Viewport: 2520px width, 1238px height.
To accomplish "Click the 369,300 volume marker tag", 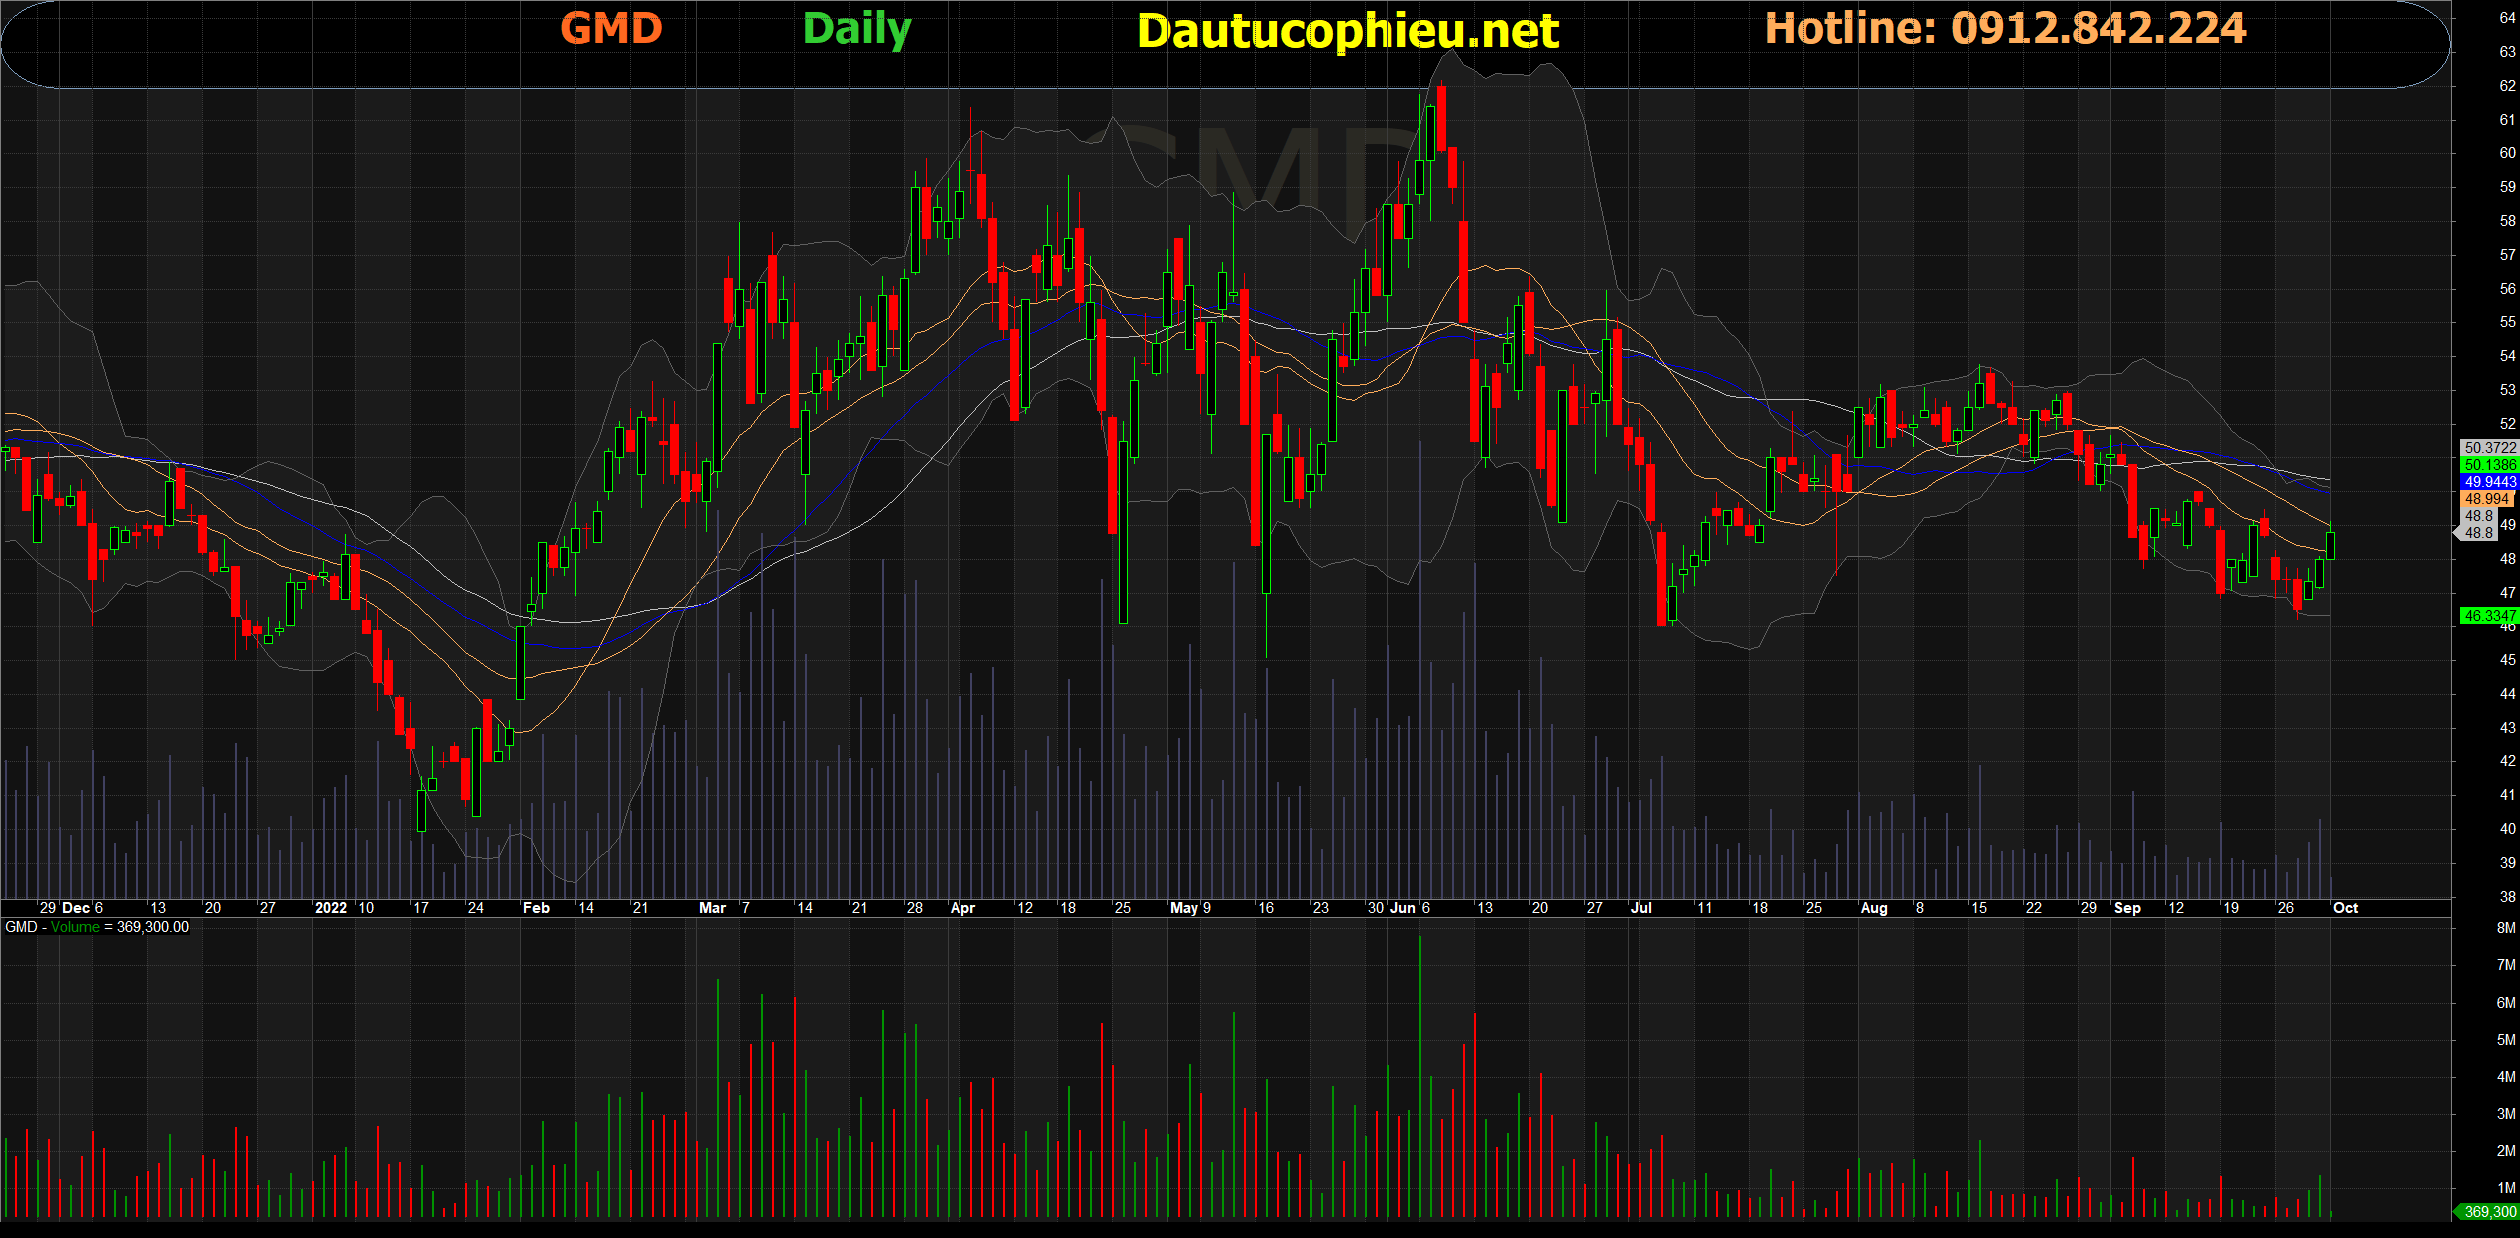I will point(2489,1212).
